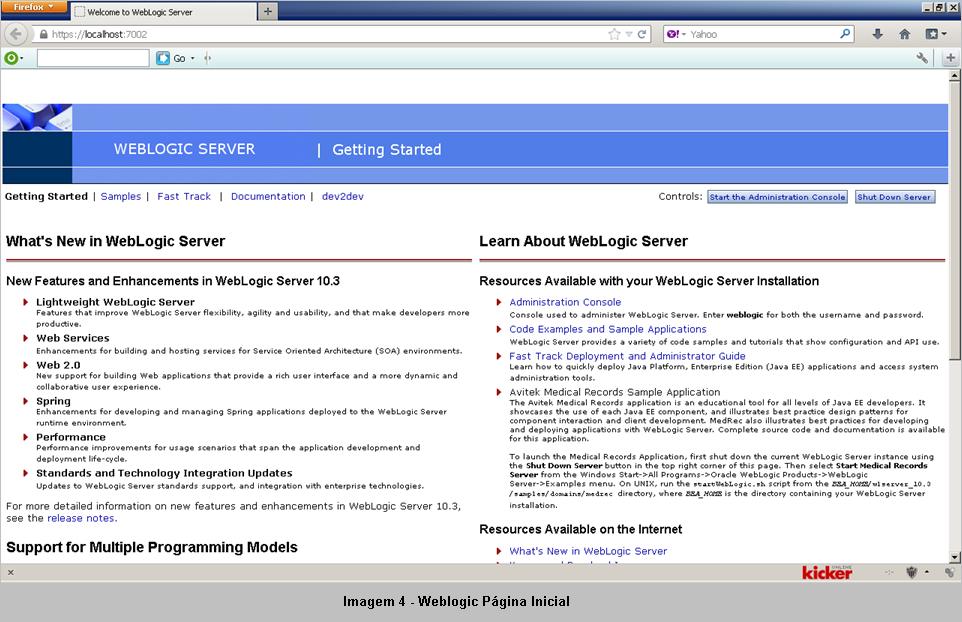Click the Performance feature heading
Screen dimensions: 962x622
(71, 437)
